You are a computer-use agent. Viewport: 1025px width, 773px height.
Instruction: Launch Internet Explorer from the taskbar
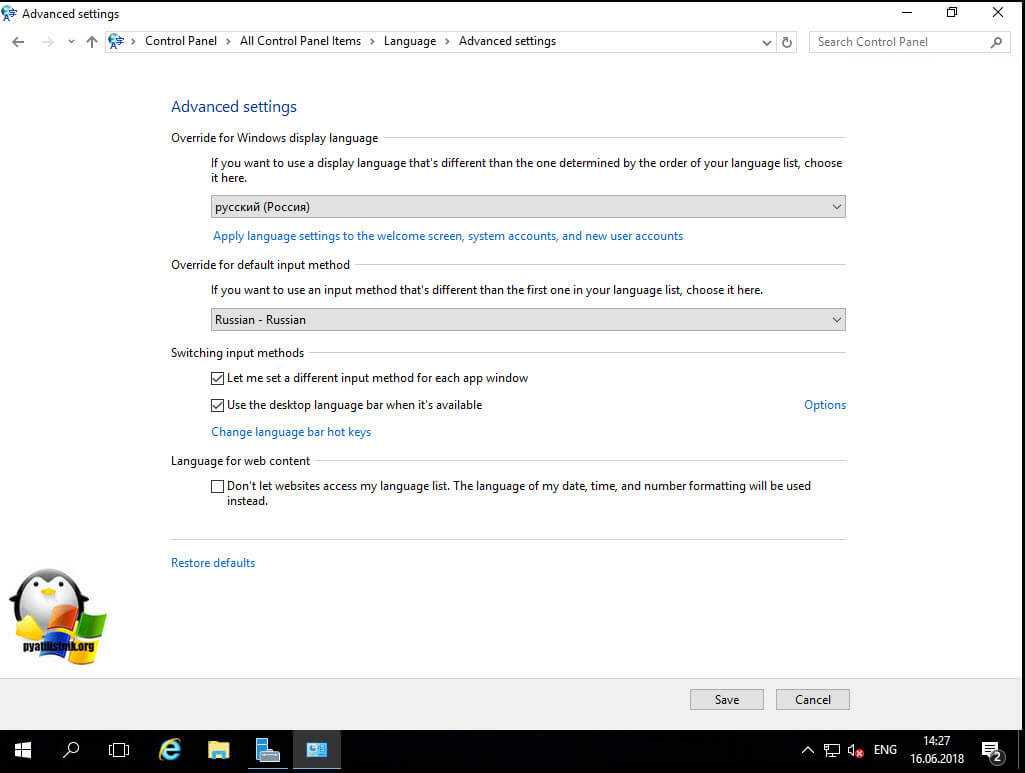pos(171,749)
